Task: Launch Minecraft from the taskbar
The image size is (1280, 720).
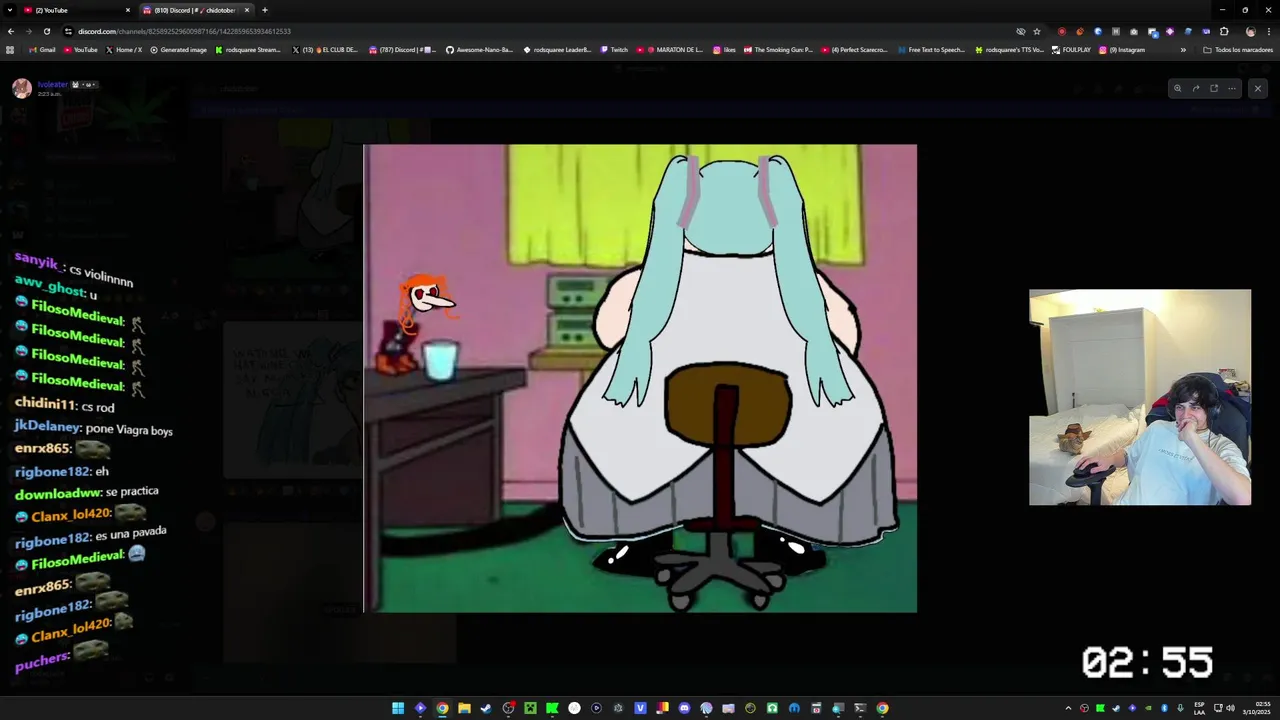Action: coord(530,708)
